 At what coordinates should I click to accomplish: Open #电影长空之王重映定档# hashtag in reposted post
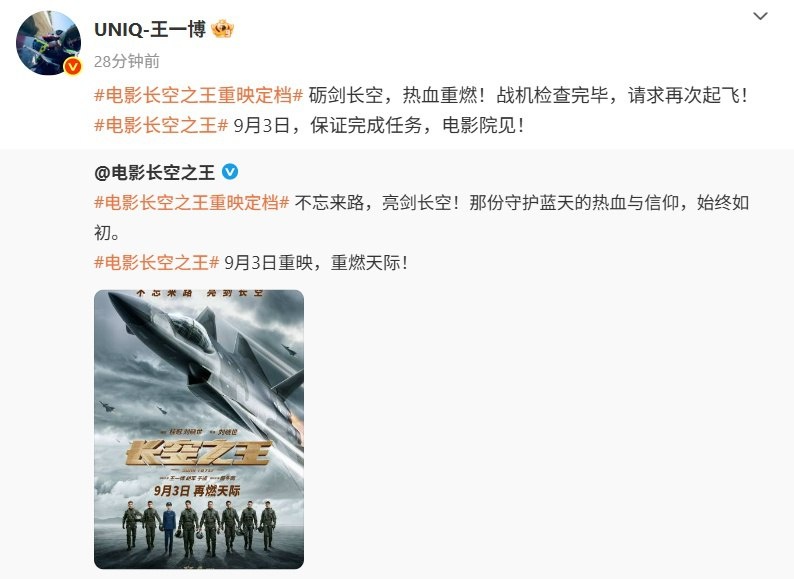191,203
